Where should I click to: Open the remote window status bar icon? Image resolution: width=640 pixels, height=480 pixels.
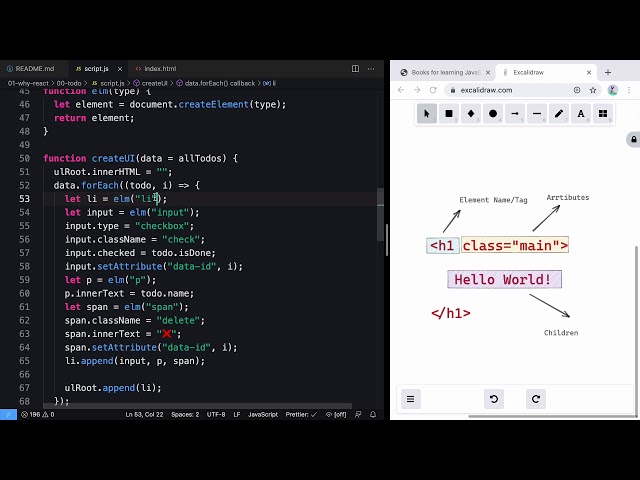[8, 414]
